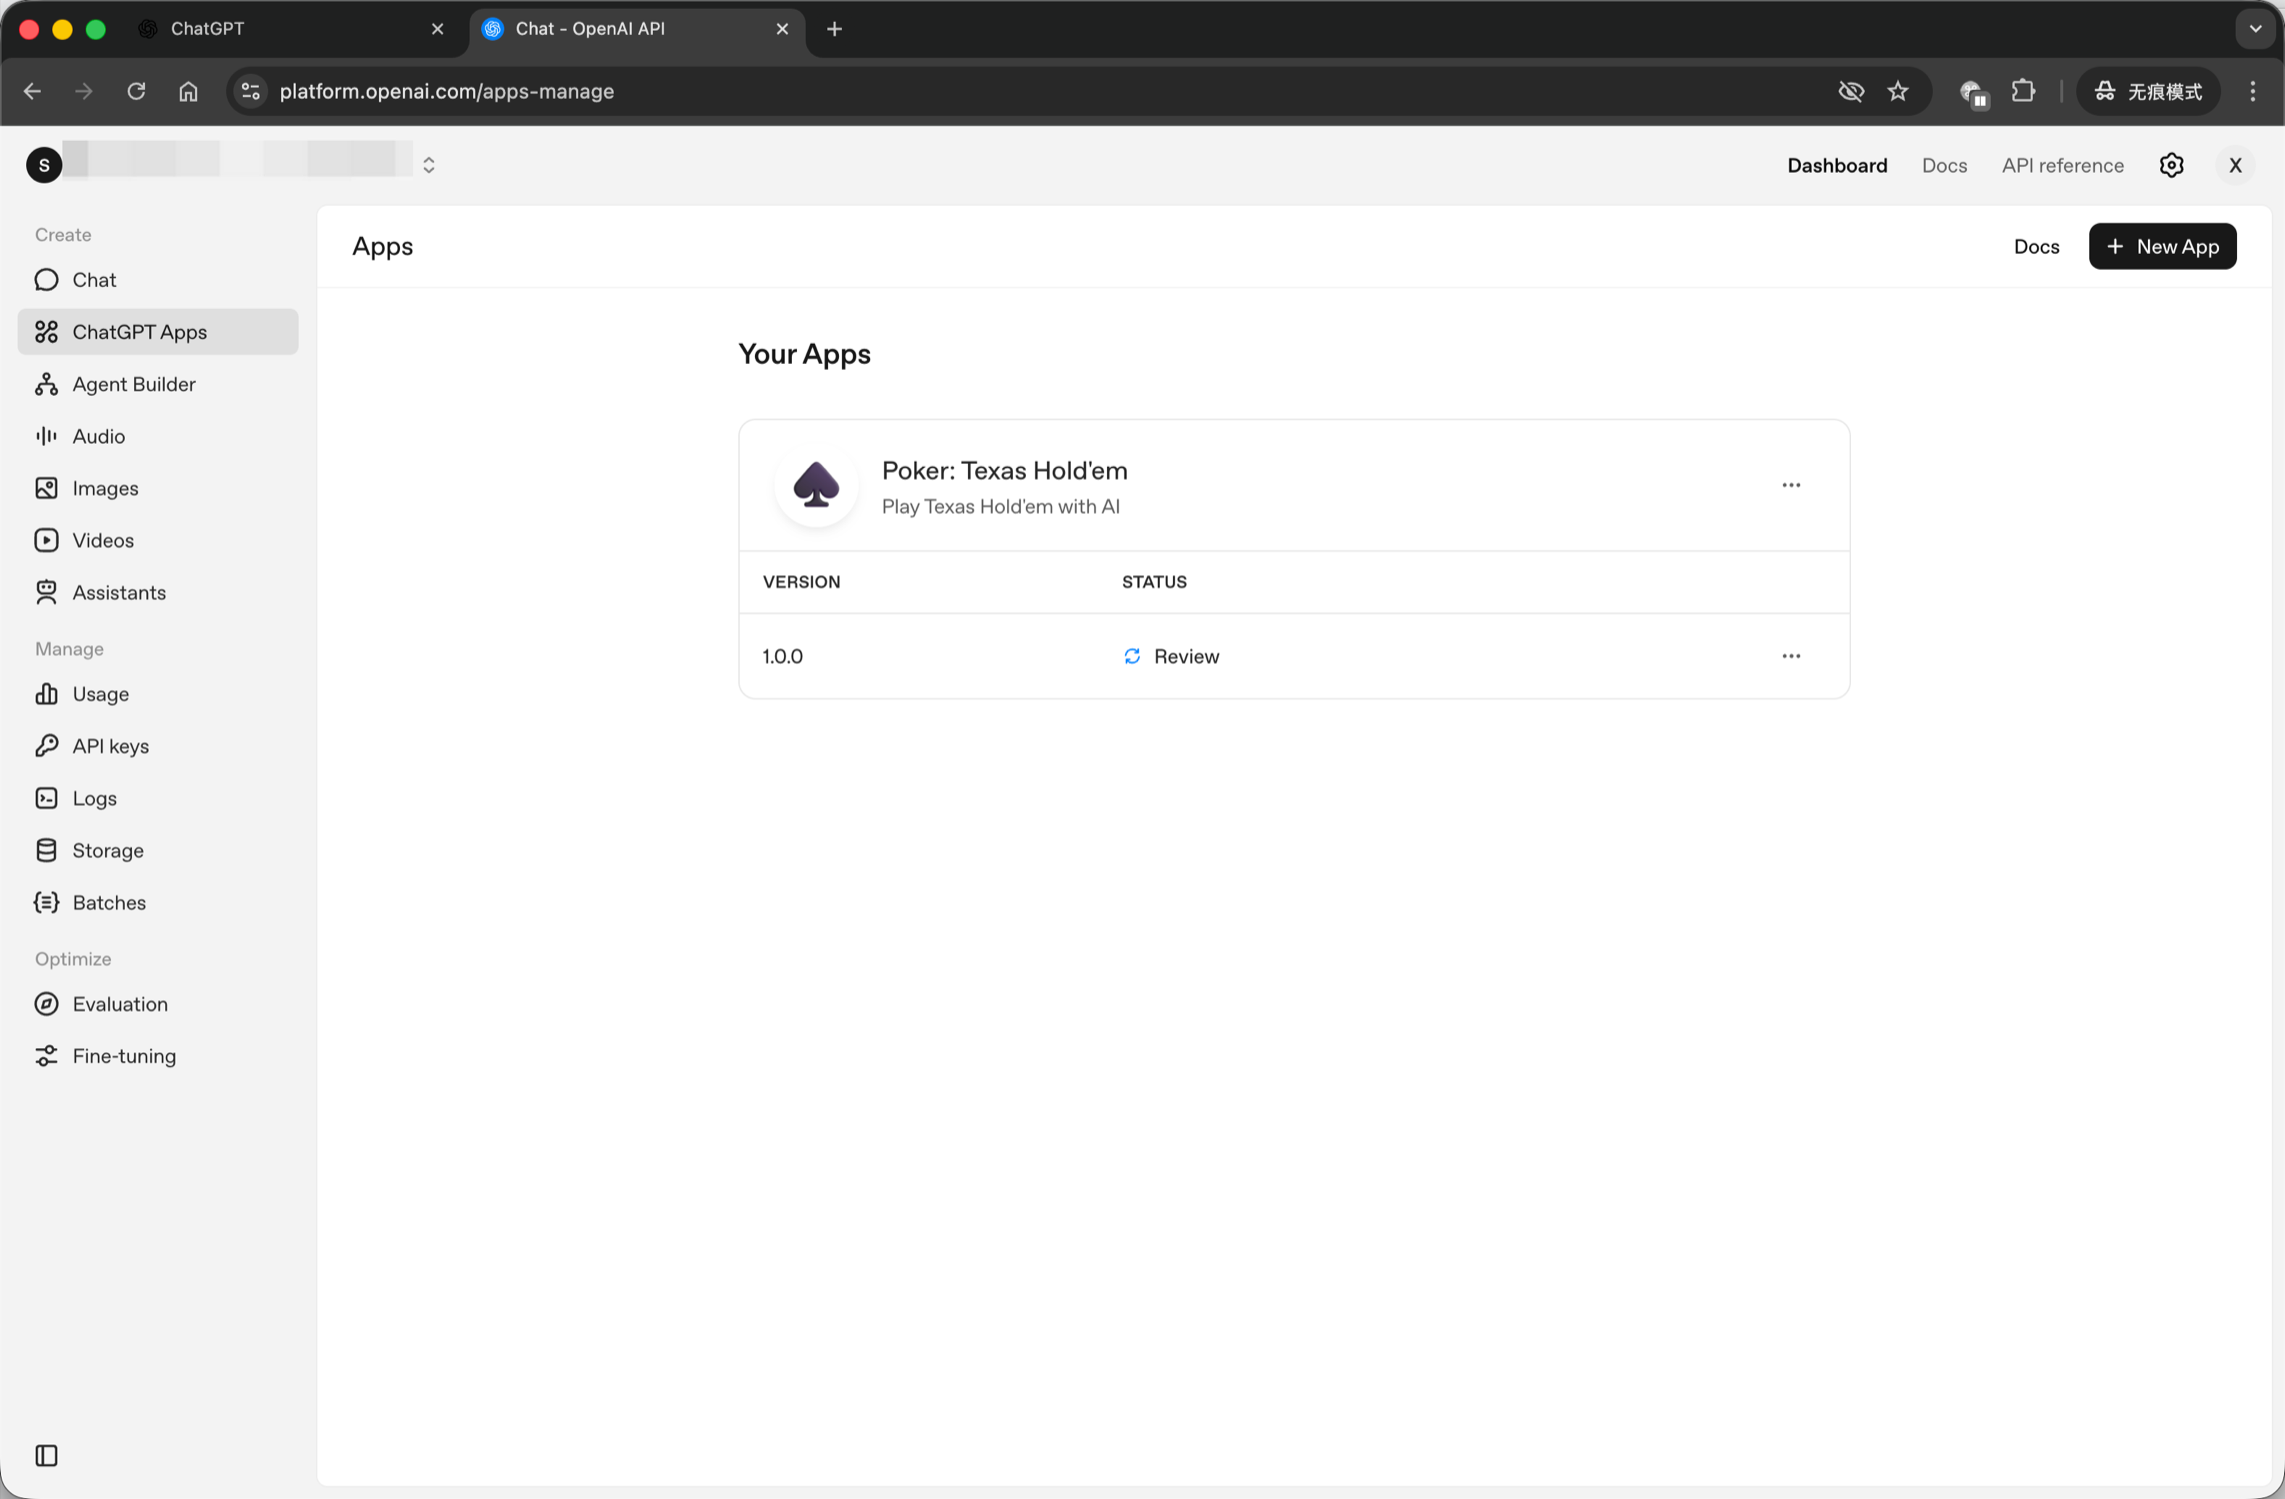Open API keys from Manage section

110,746
